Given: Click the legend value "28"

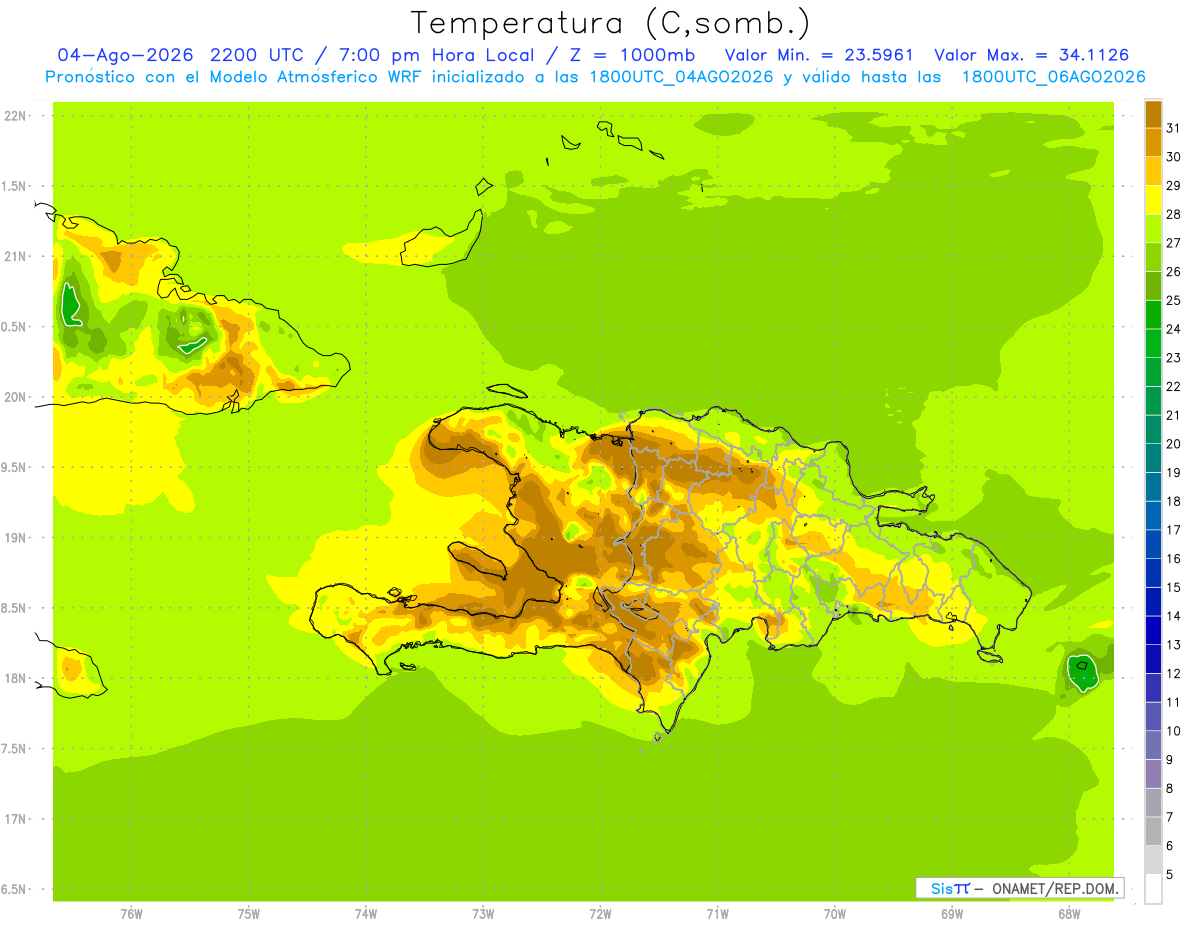Looking at the screenshot, I should tap(1174, 214).
